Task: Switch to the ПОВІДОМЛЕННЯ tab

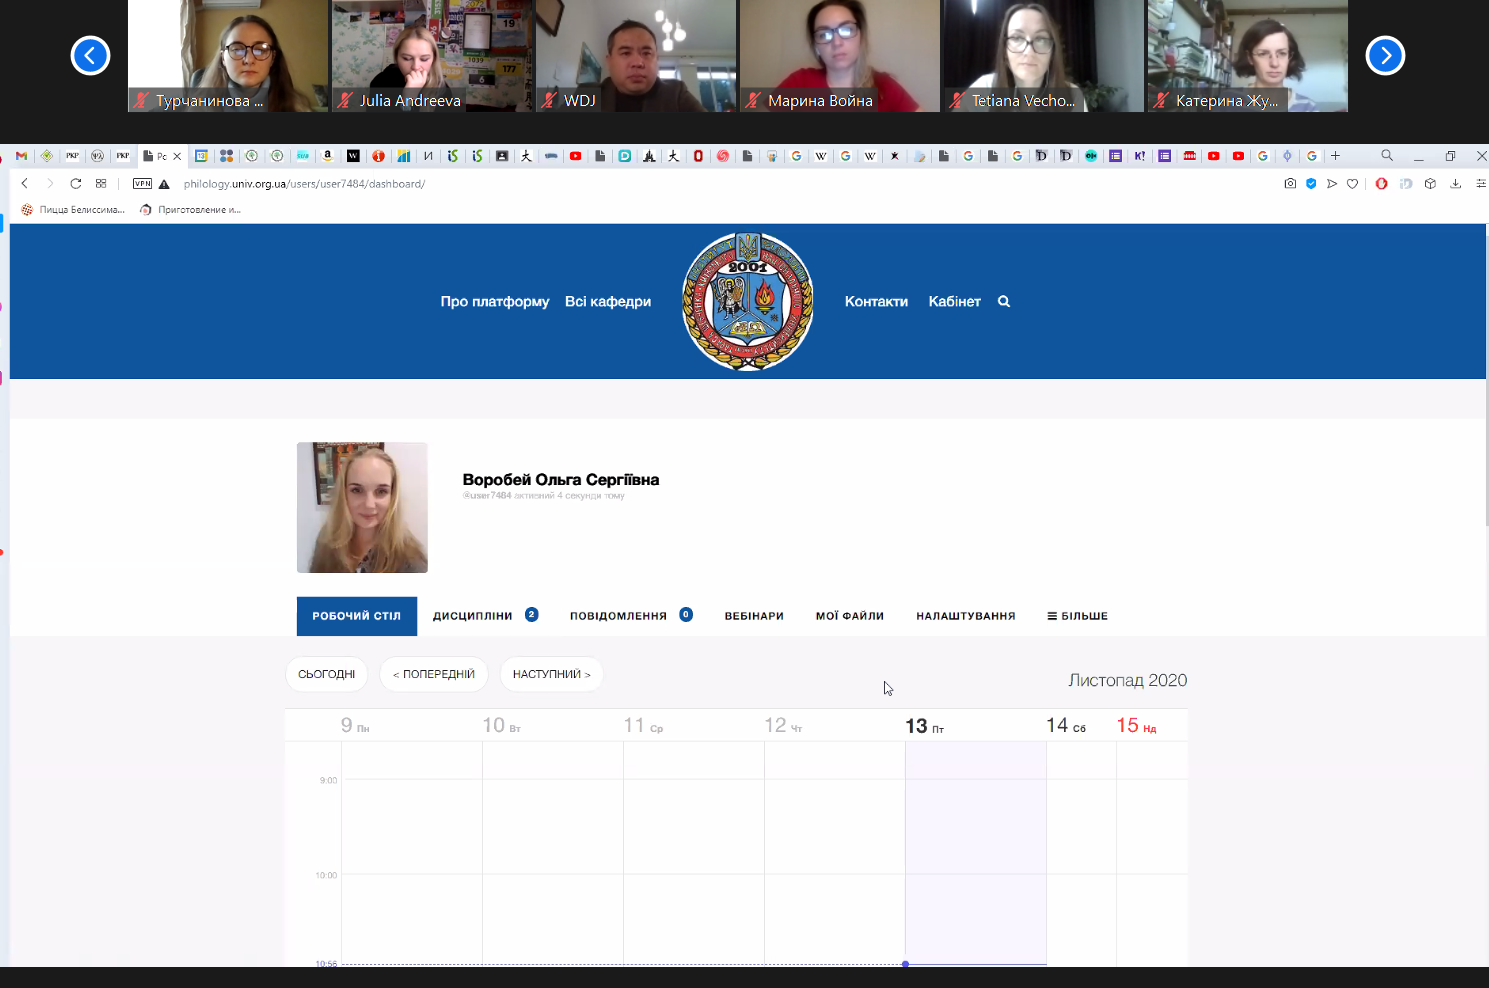Action: point(618,616)
